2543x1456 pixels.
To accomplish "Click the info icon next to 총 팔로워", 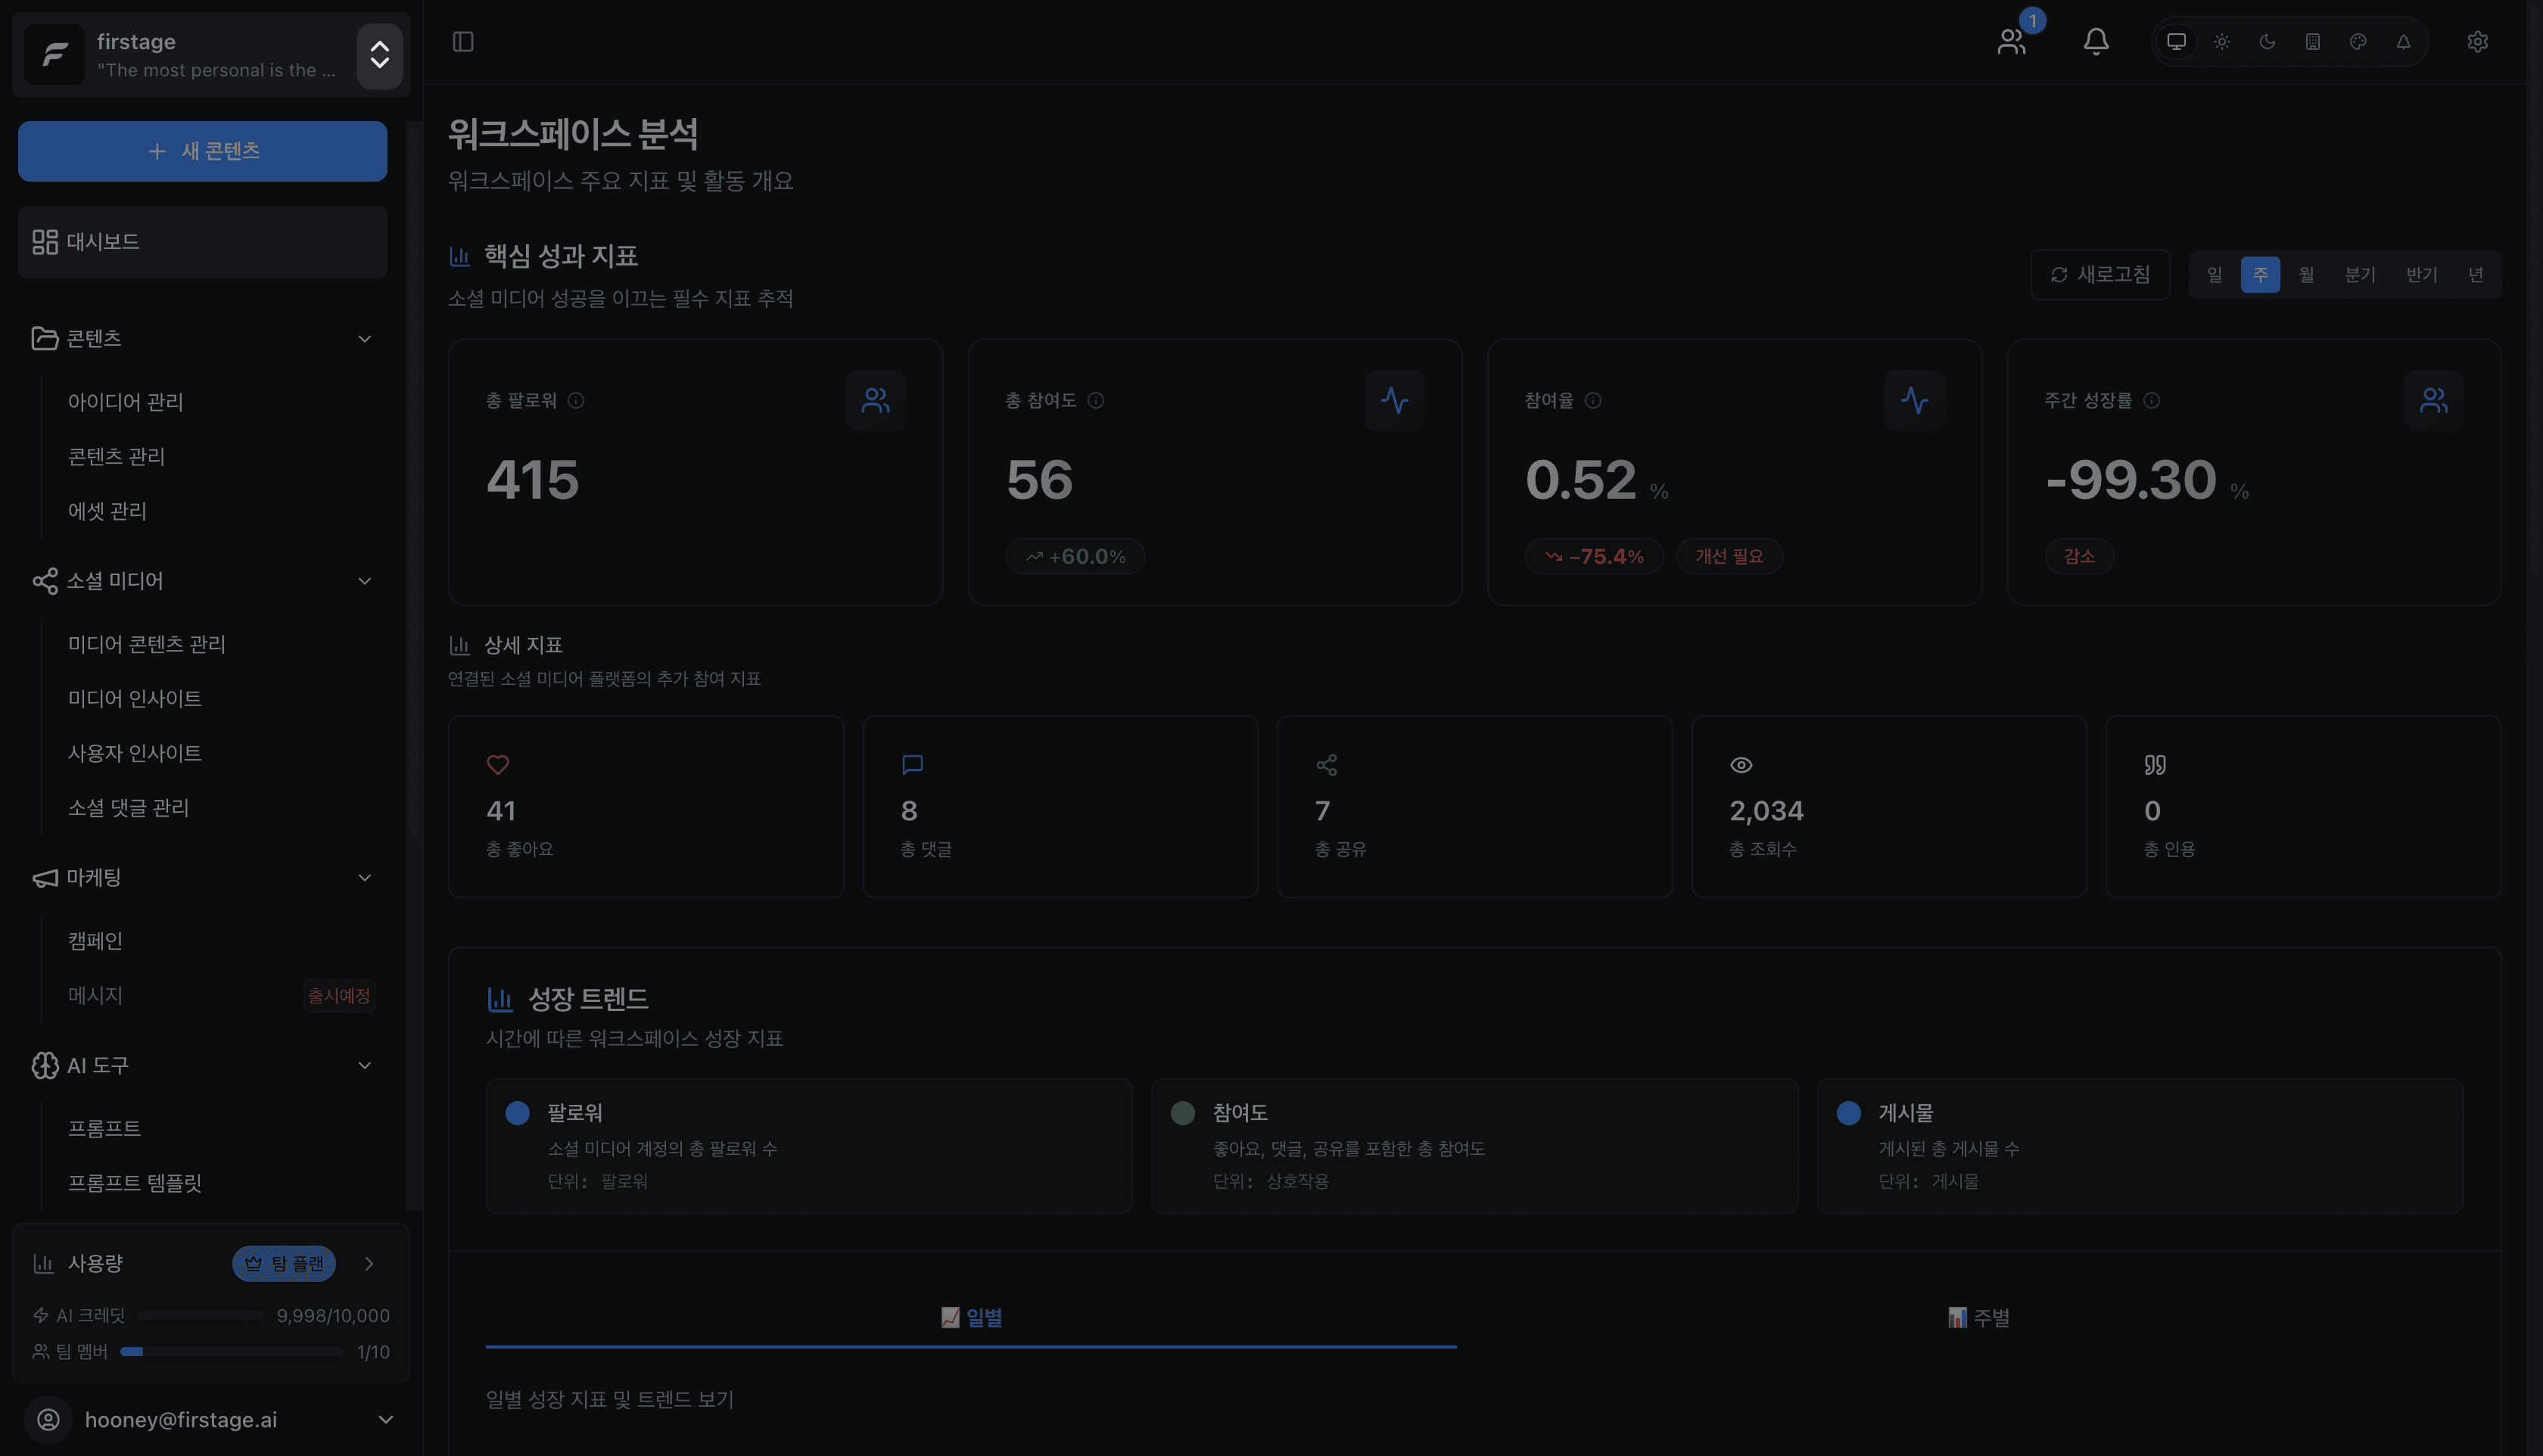I will [x=576, y=401].
